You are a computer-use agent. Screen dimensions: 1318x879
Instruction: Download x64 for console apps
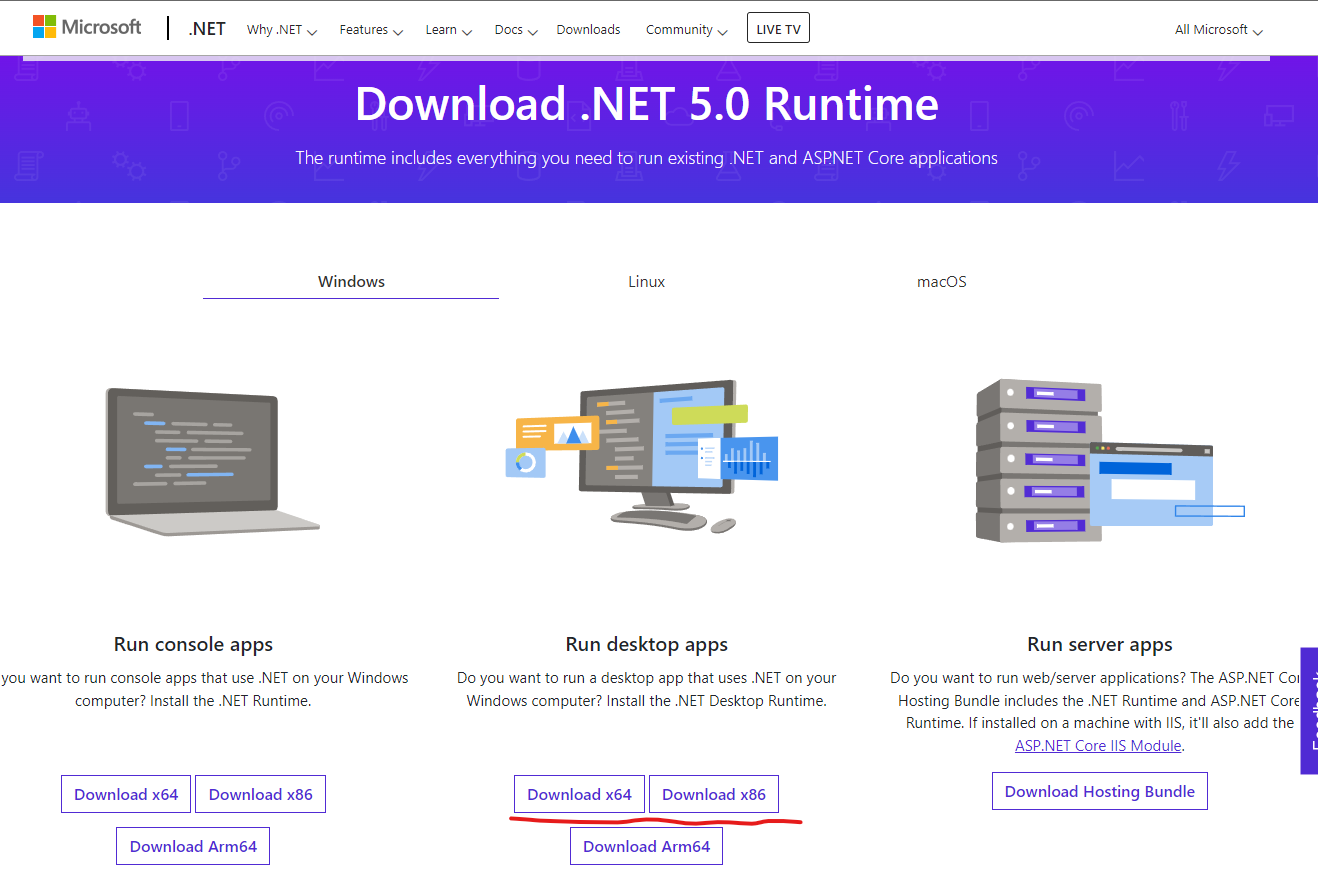[x=126, y=795]
